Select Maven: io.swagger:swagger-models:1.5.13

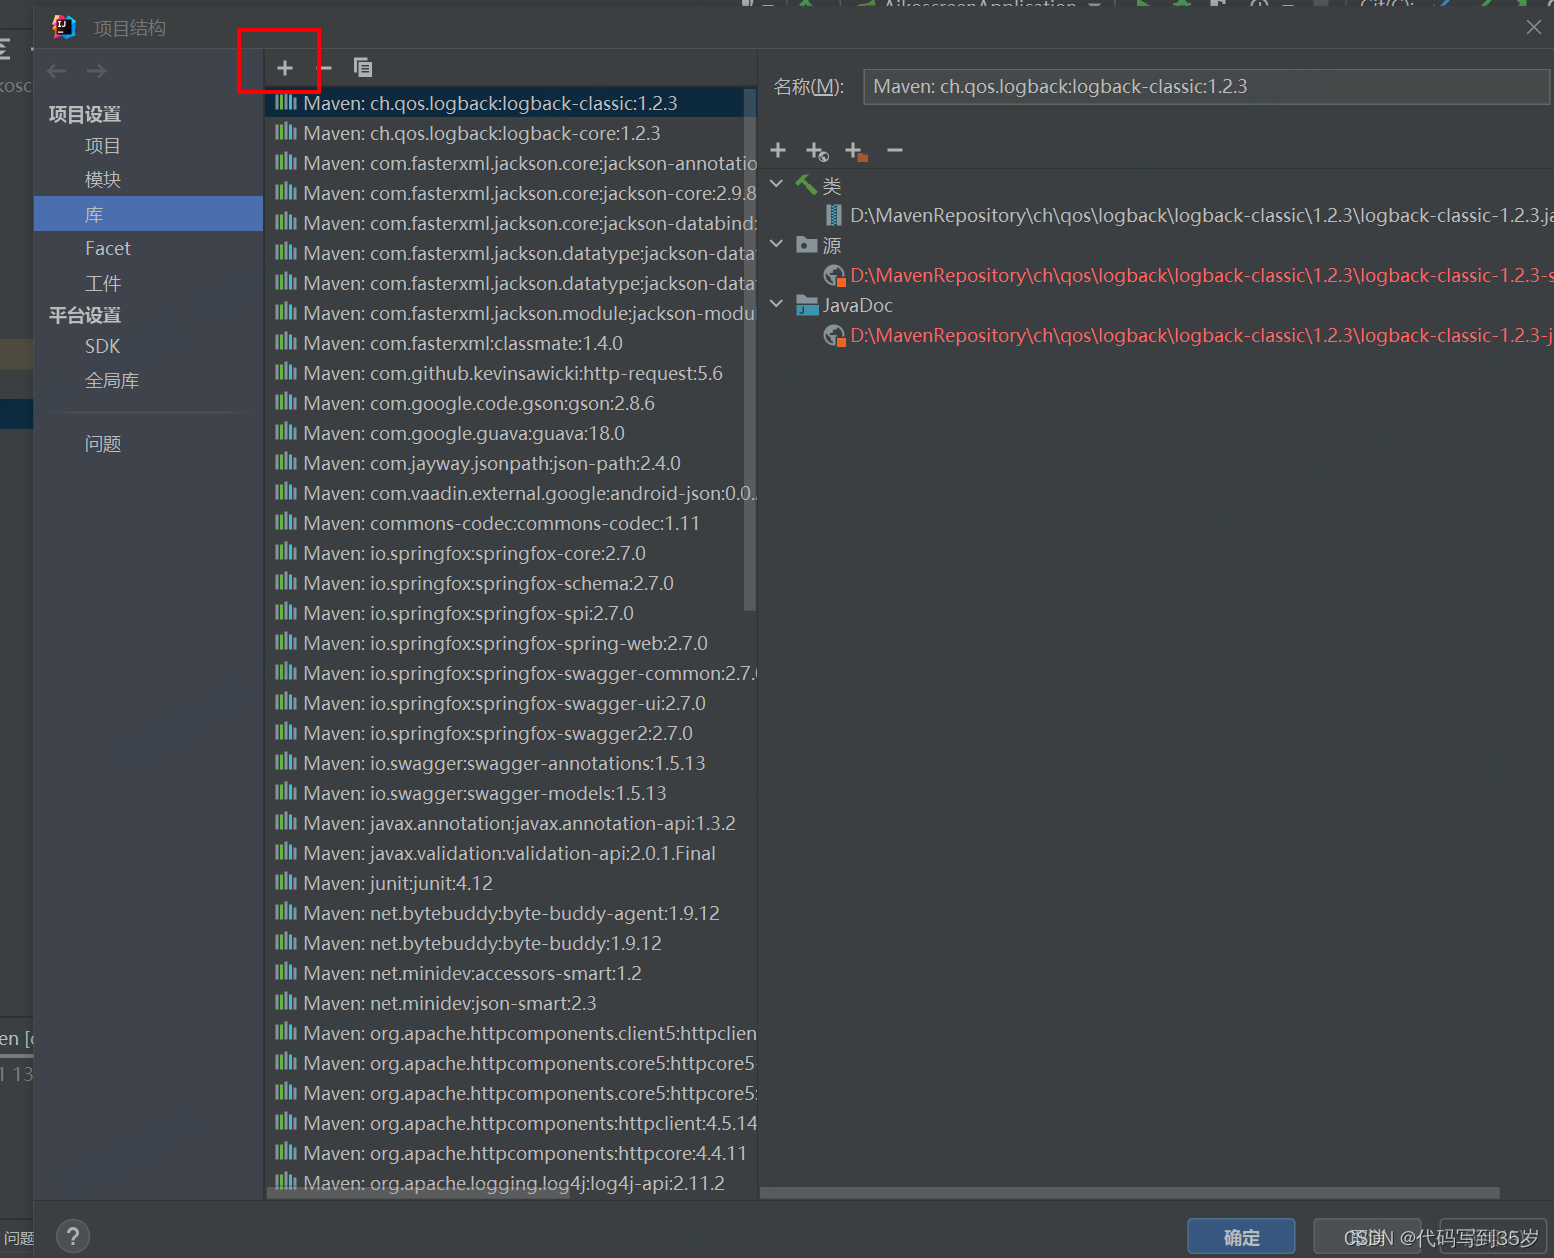click(x=510, y=793)
